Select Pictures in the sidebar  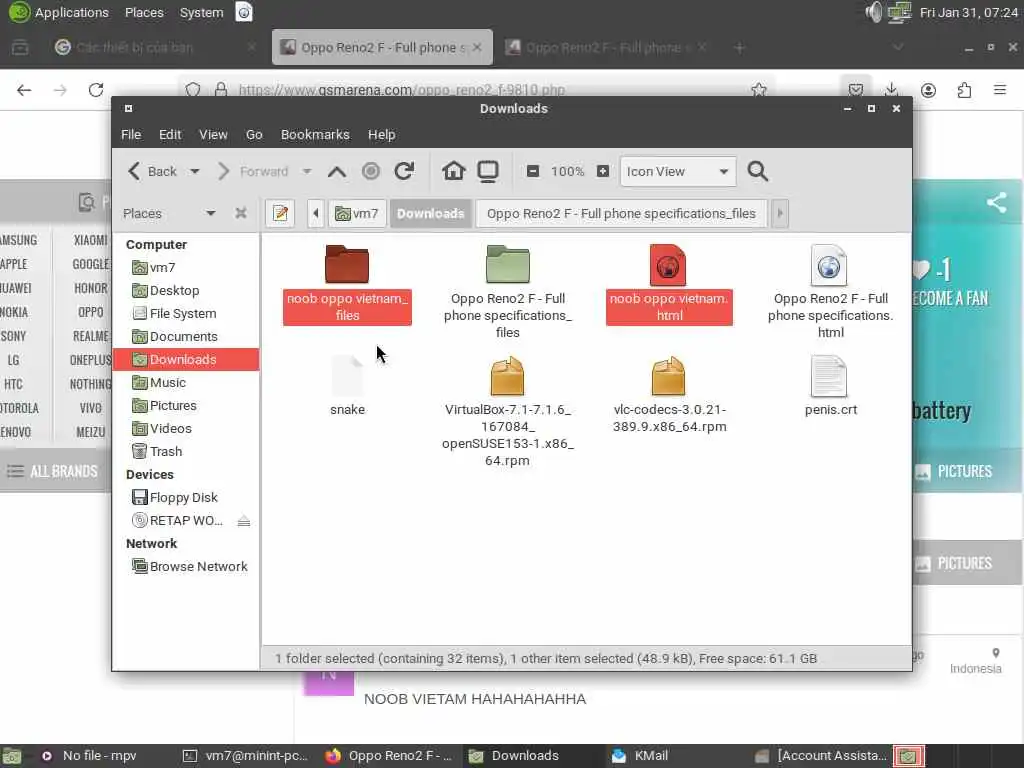click(x=186, y=406)
